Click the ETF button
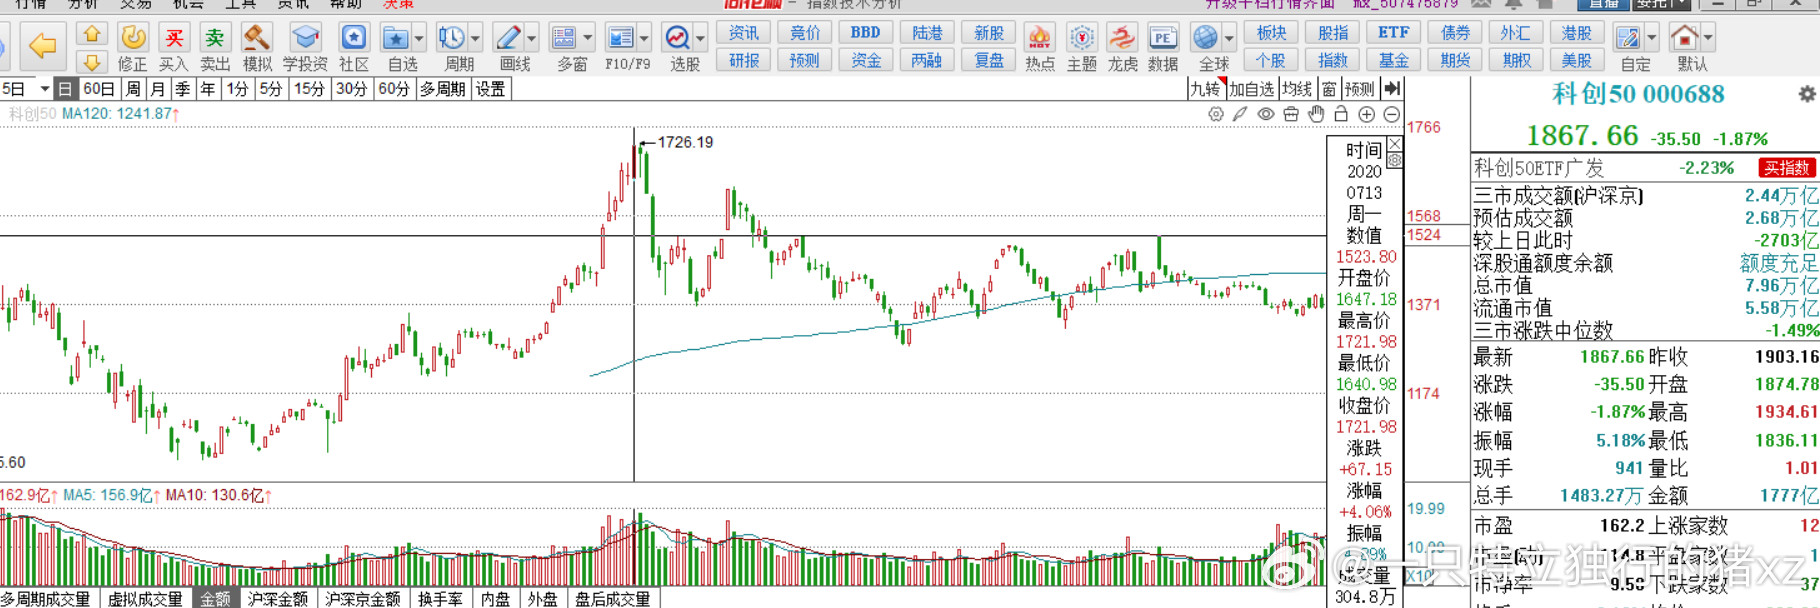The height and width of the screenshot is (608, 1820). point(1393,32)
